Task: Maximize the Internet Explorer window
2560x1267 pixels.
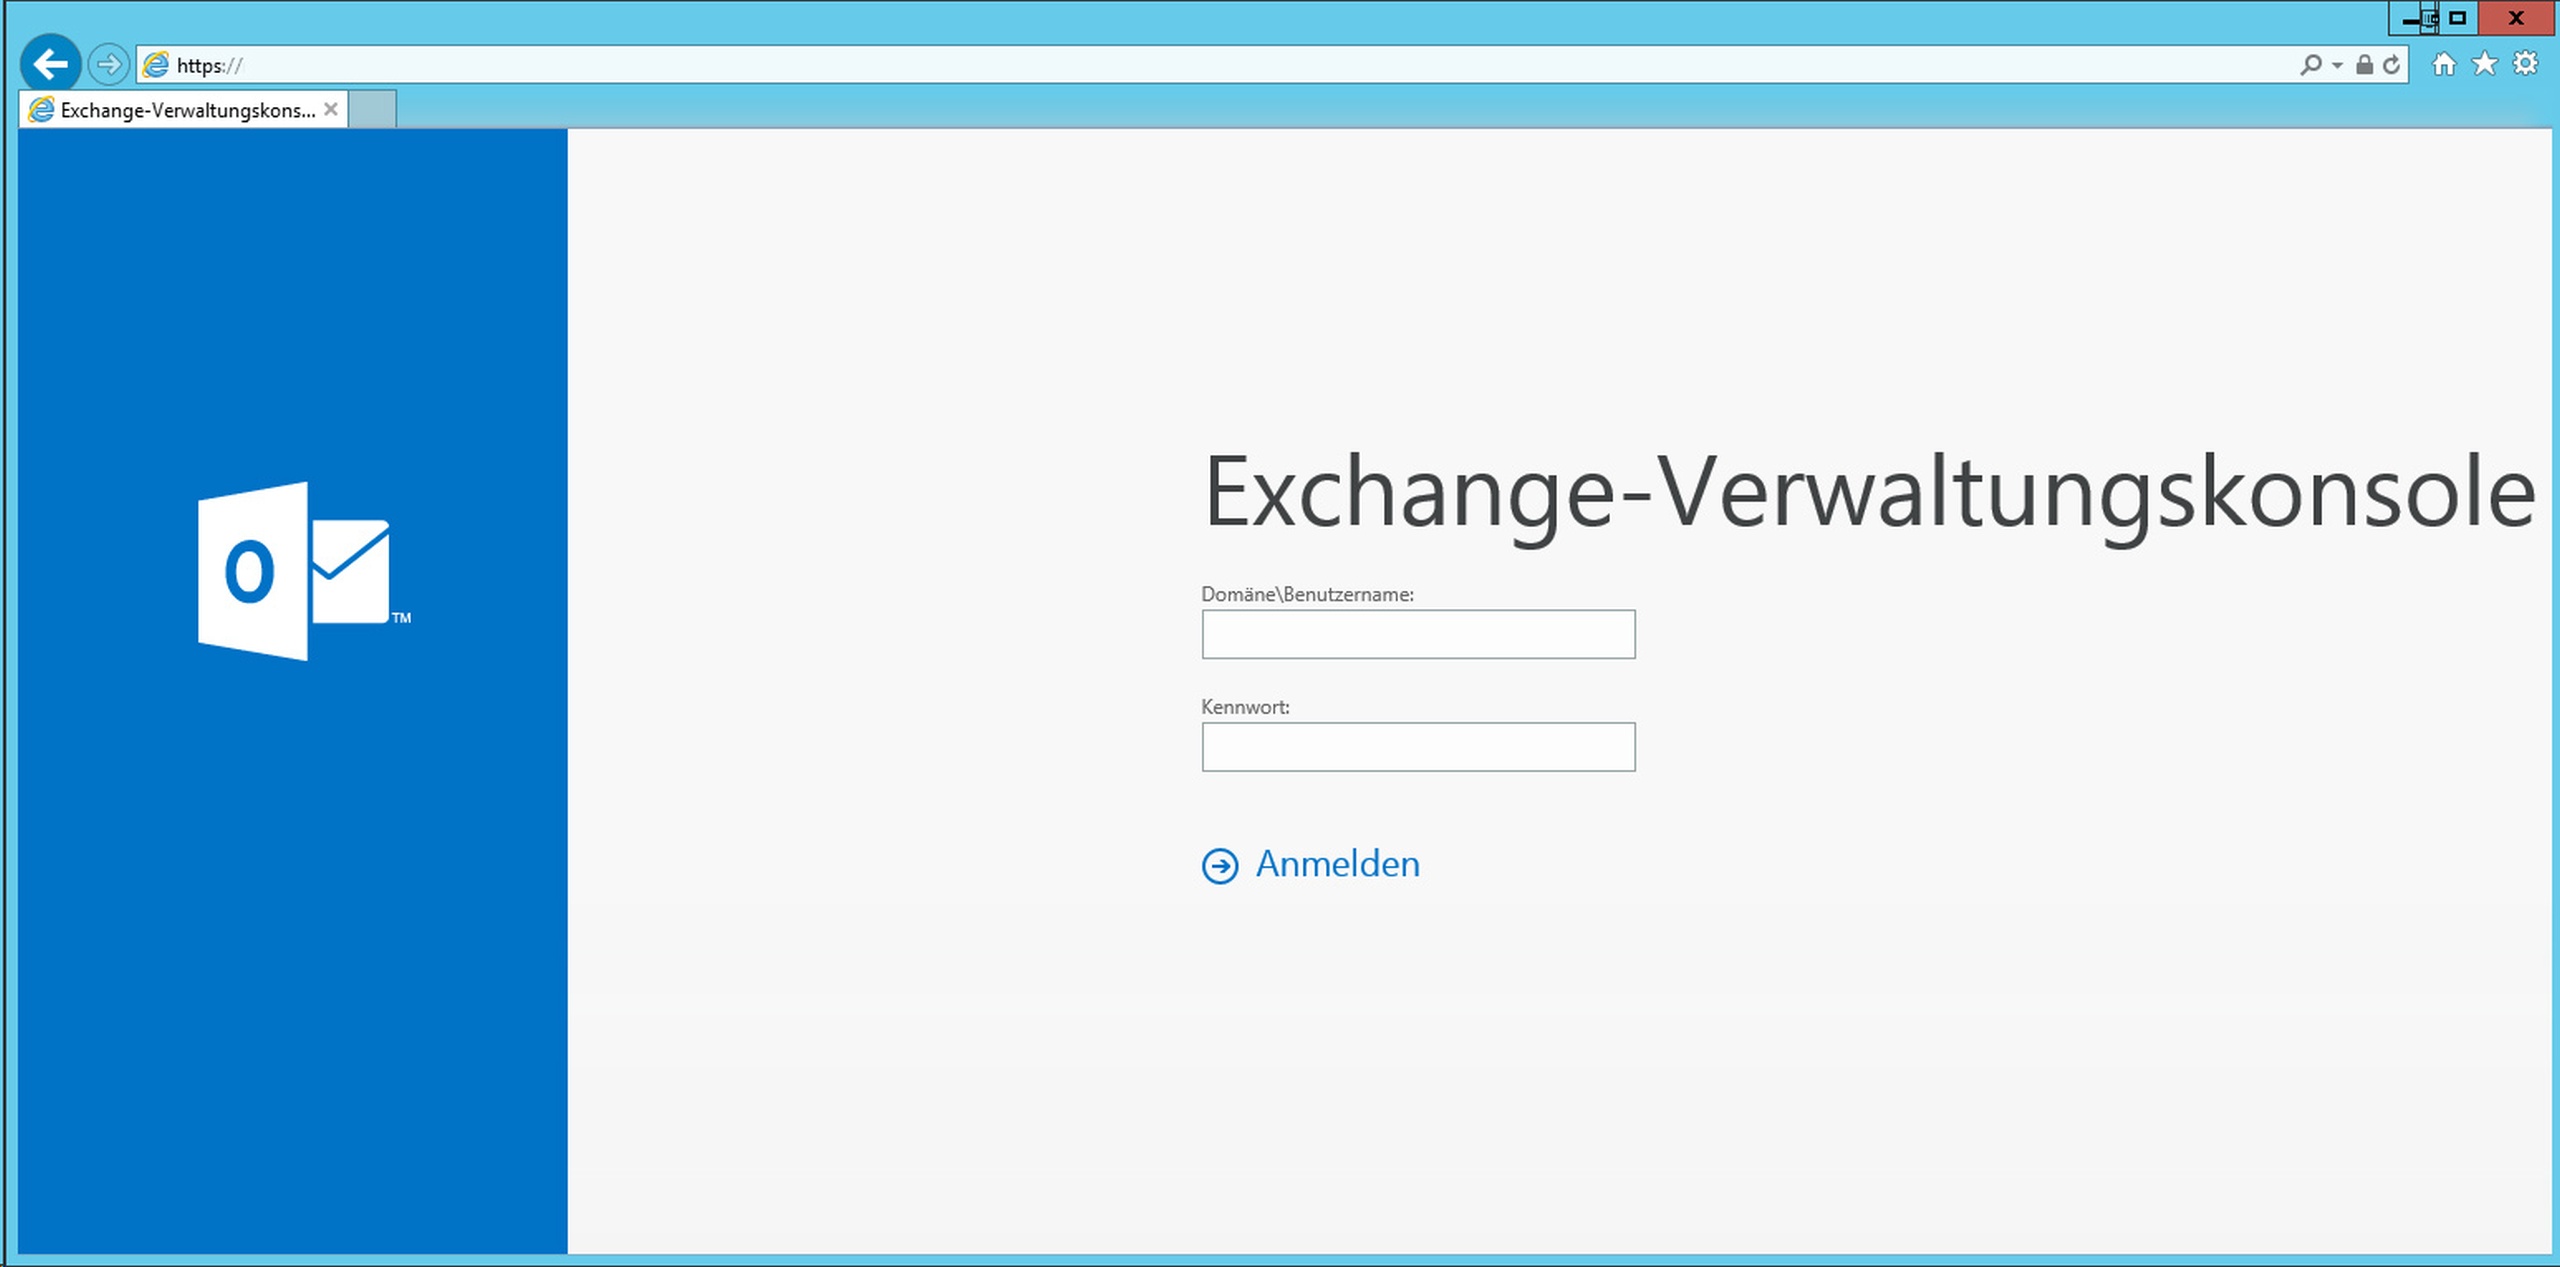Action: click(x=2458, y=18)
